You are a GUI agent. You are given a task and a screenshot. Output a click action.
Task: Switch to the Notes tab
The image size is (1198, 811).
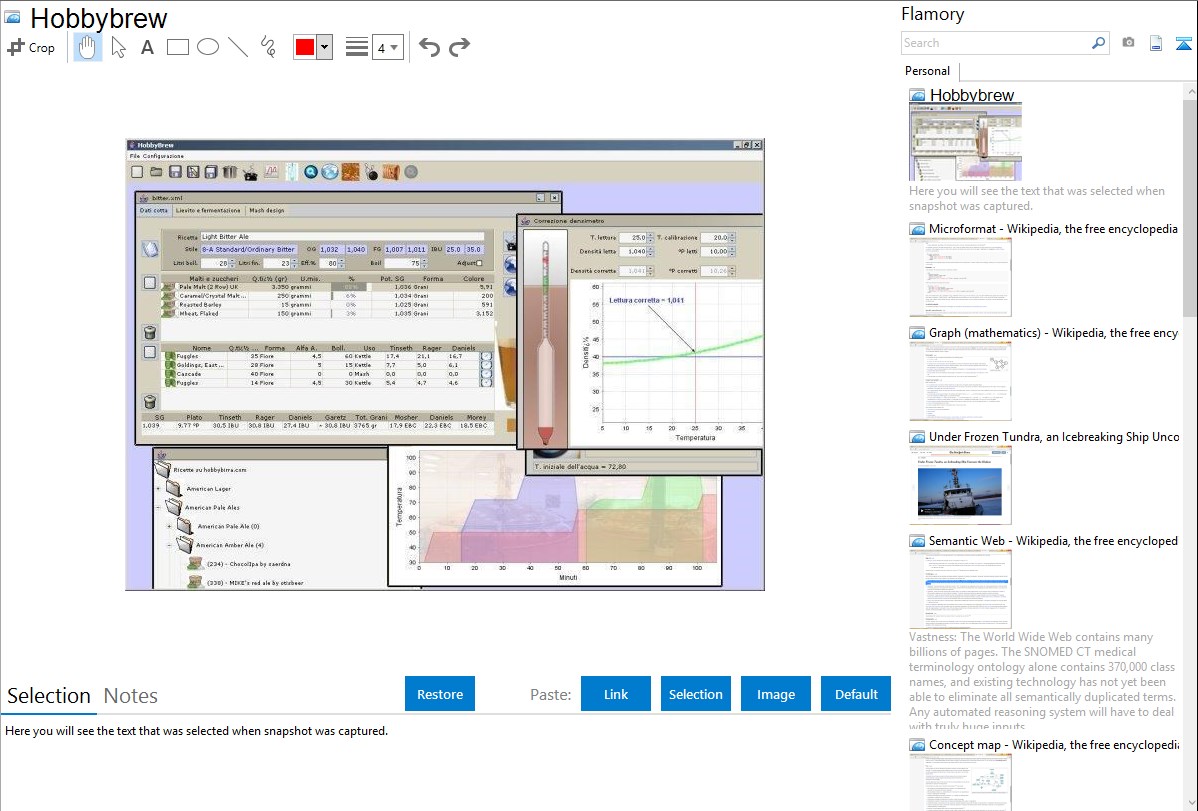pyautogui.click(x=131, y=696)
